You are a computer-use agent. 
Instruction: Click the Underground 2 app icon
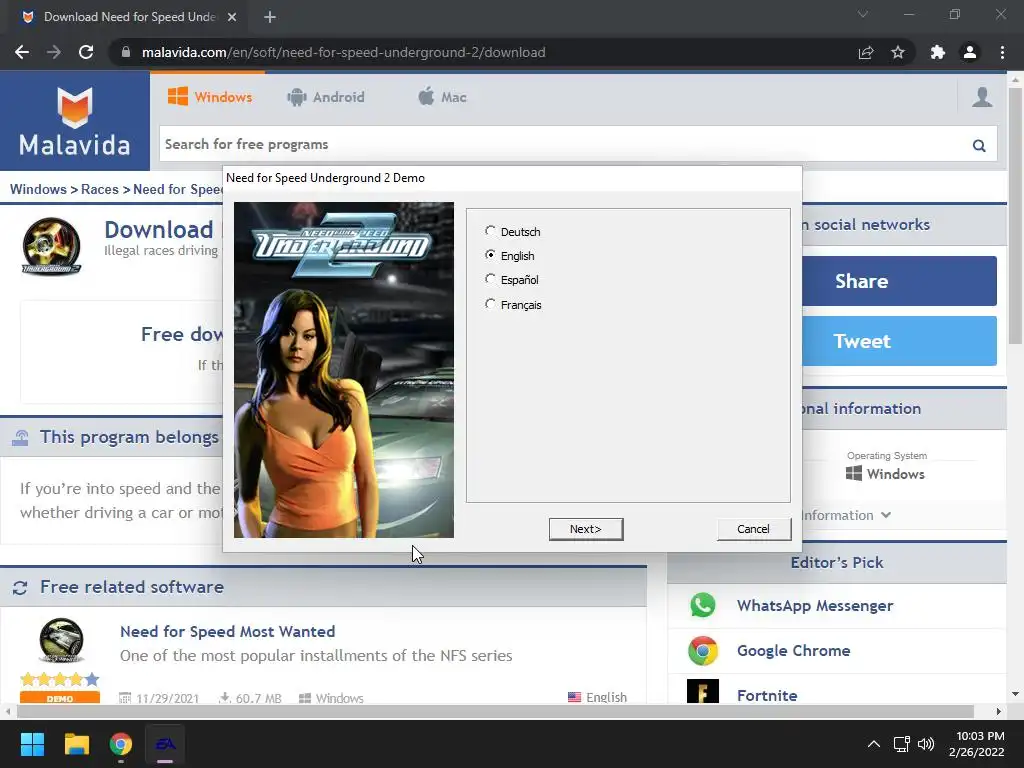51,246
